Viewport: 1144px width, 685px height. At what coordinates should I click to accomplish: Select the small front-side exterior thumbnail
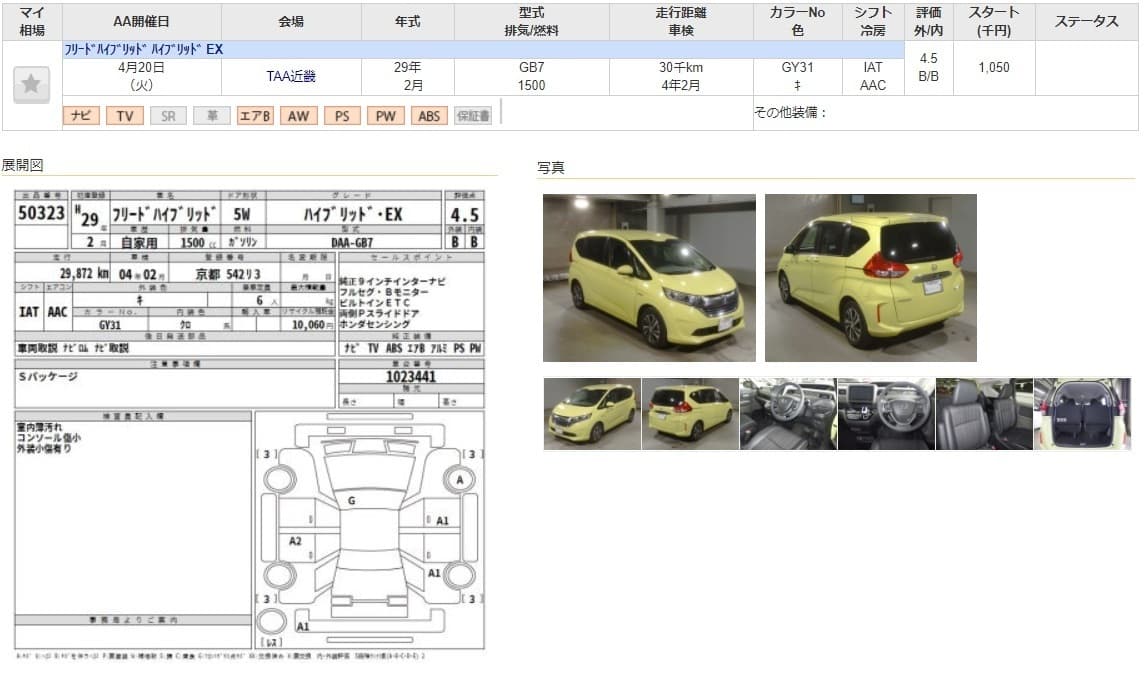coord(591,414)
